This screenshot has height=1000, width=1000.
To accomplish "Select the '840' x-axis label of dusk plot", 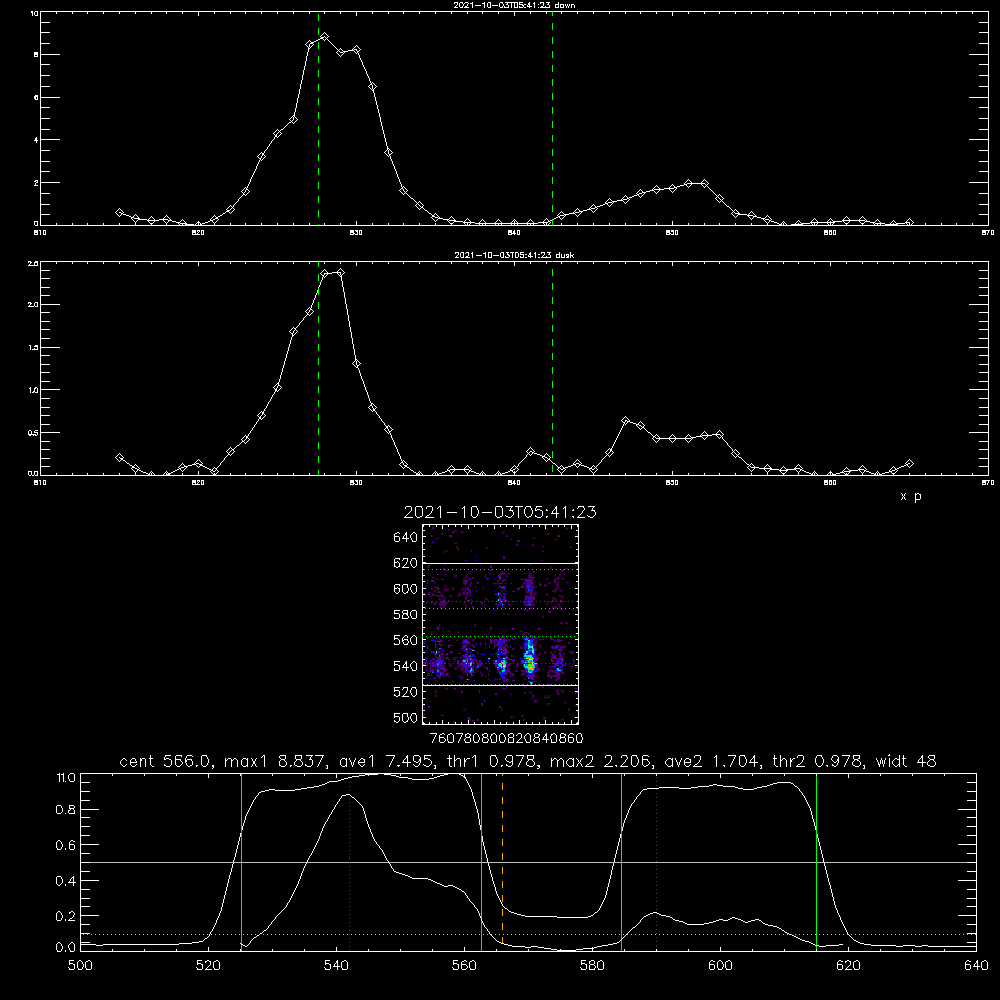I will point(514,483).
